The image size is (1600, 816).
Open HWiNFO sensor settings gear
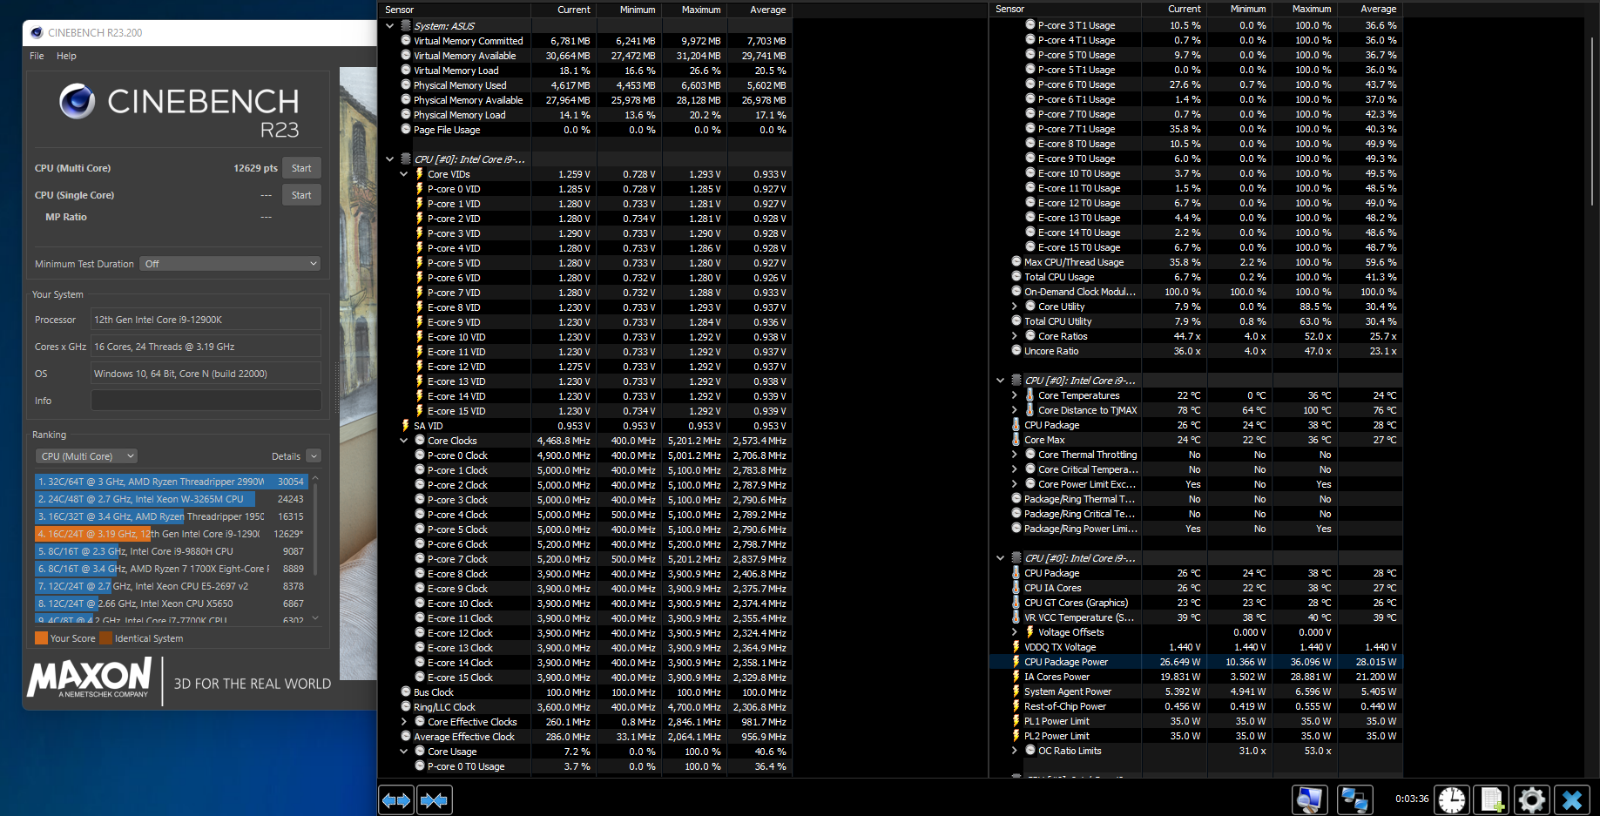[x=1532, y=799]
